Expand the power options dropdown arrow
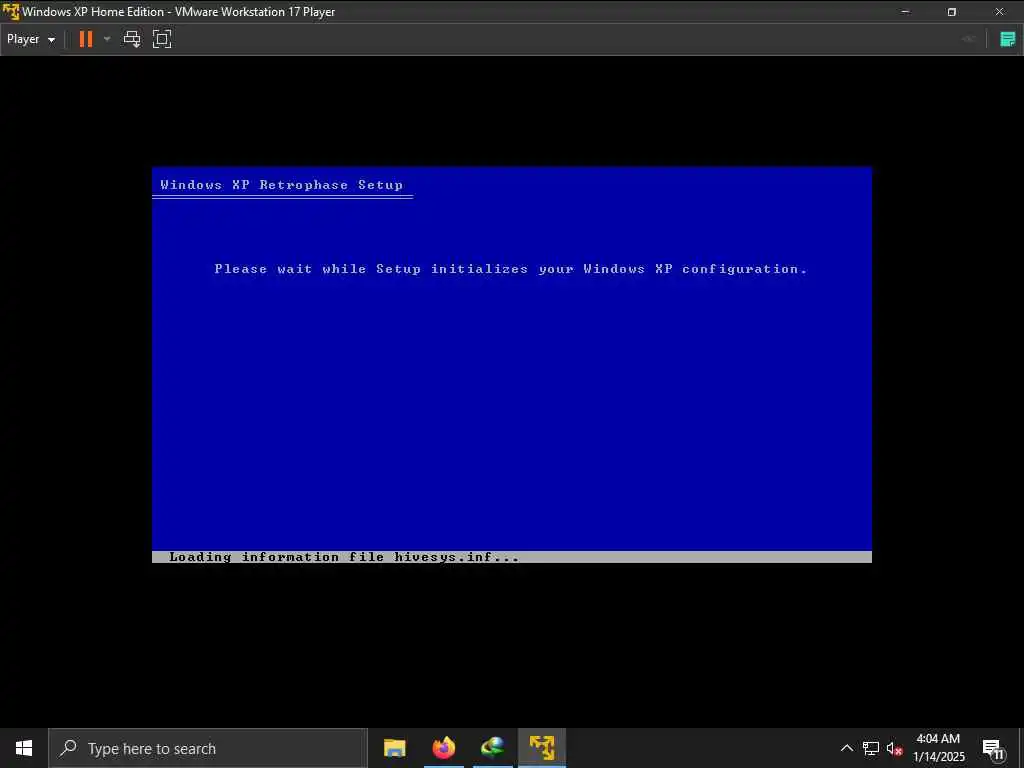 point(107,39)
